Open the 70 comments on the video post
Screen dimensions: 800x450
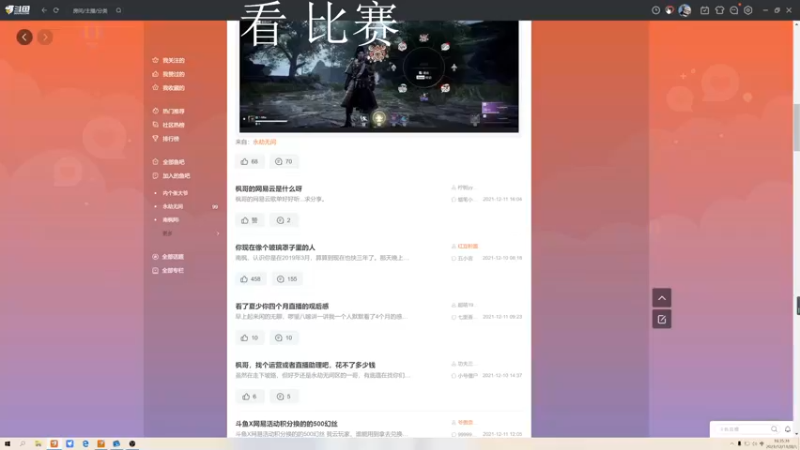point(284,162)
